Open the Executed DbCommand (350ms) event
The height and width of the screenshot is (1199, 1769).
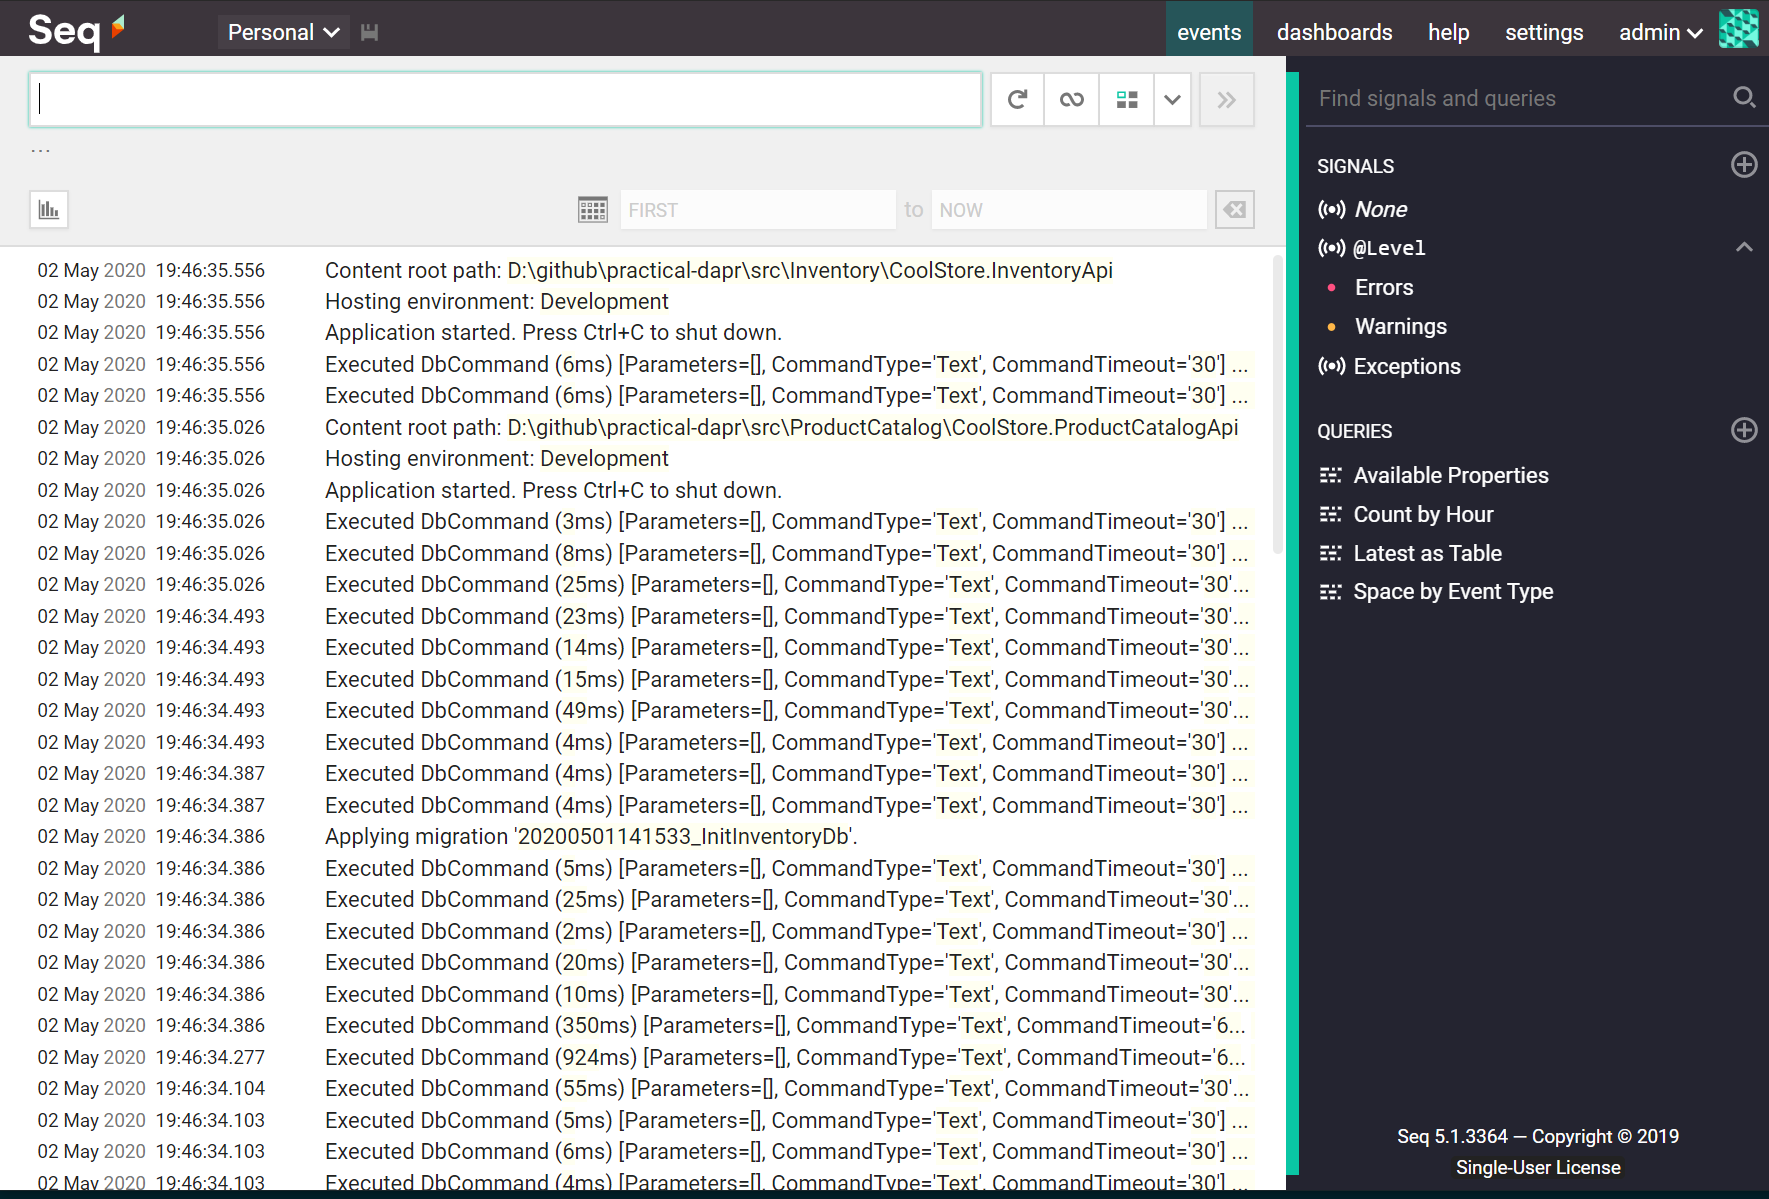(x=785, y=1025)
